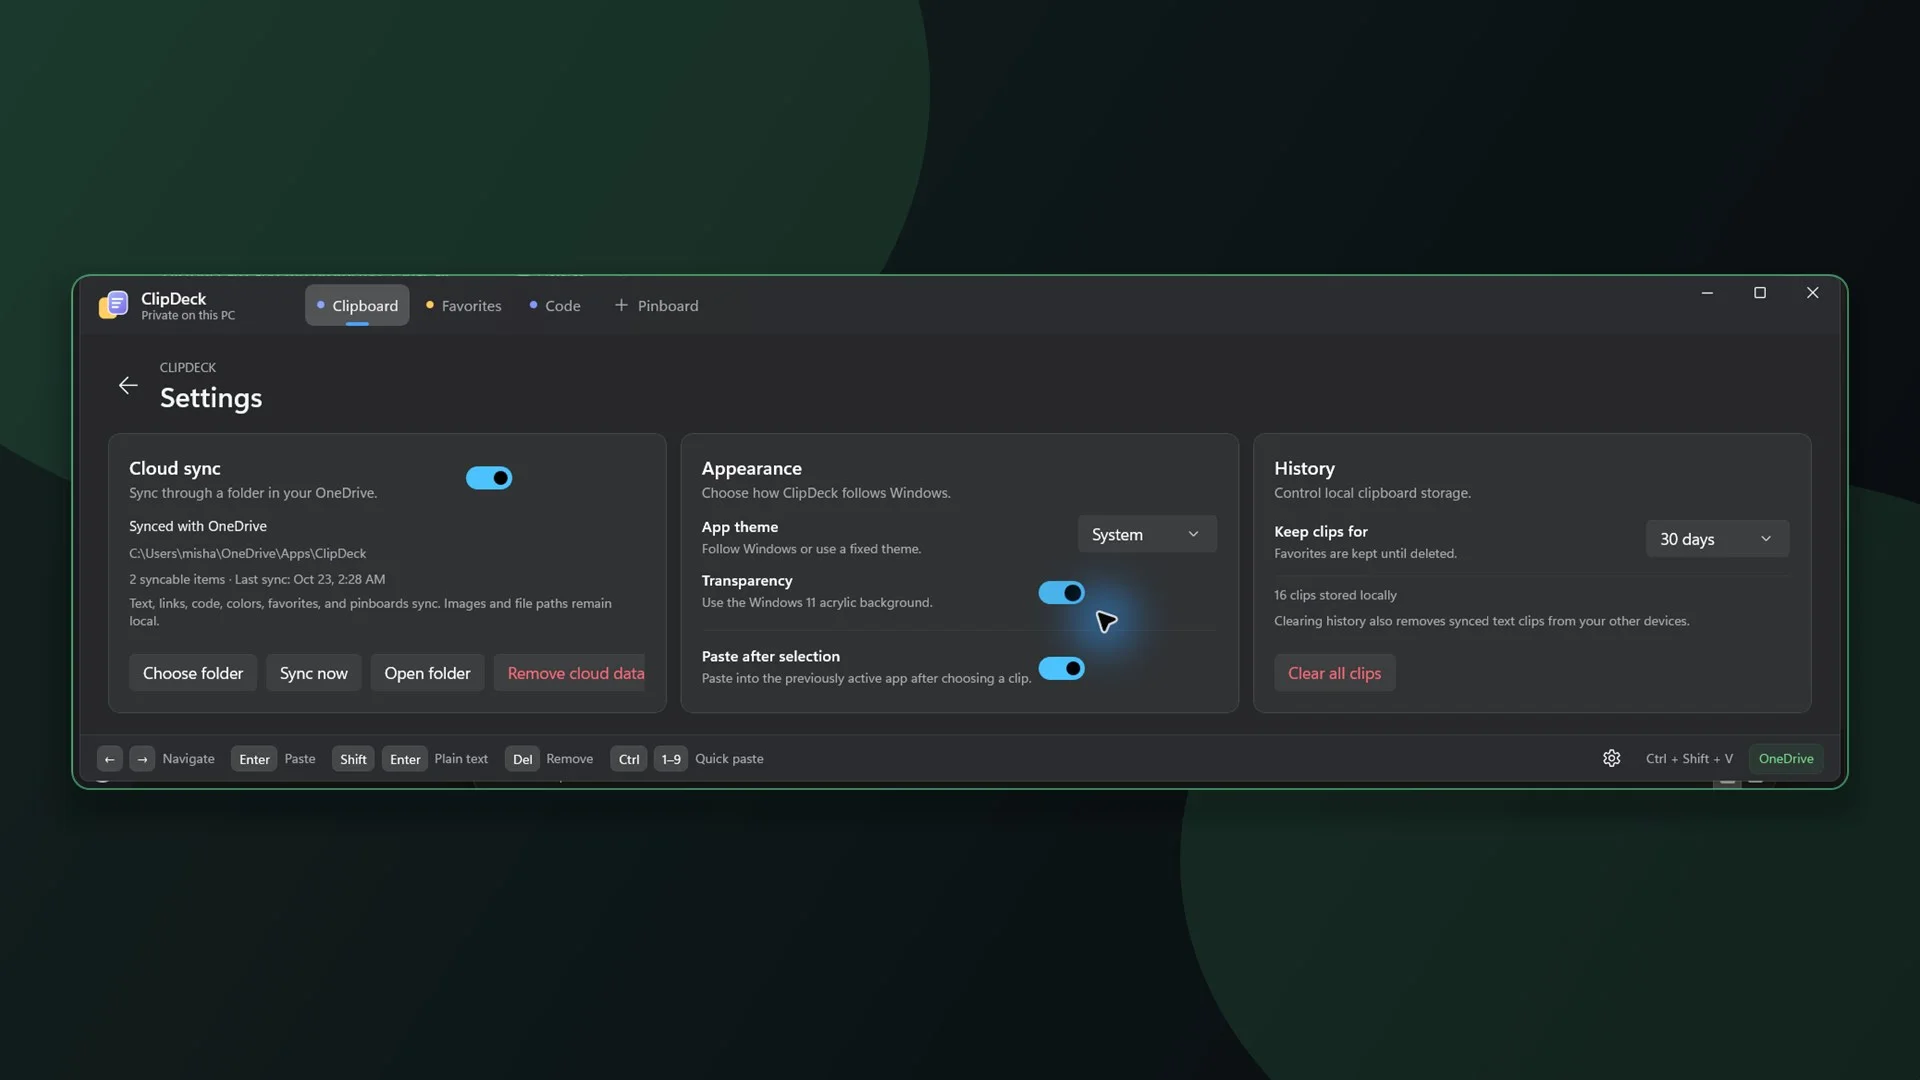
Task: Click the back arrow beside Settings
Action: [x=128, y=385]
